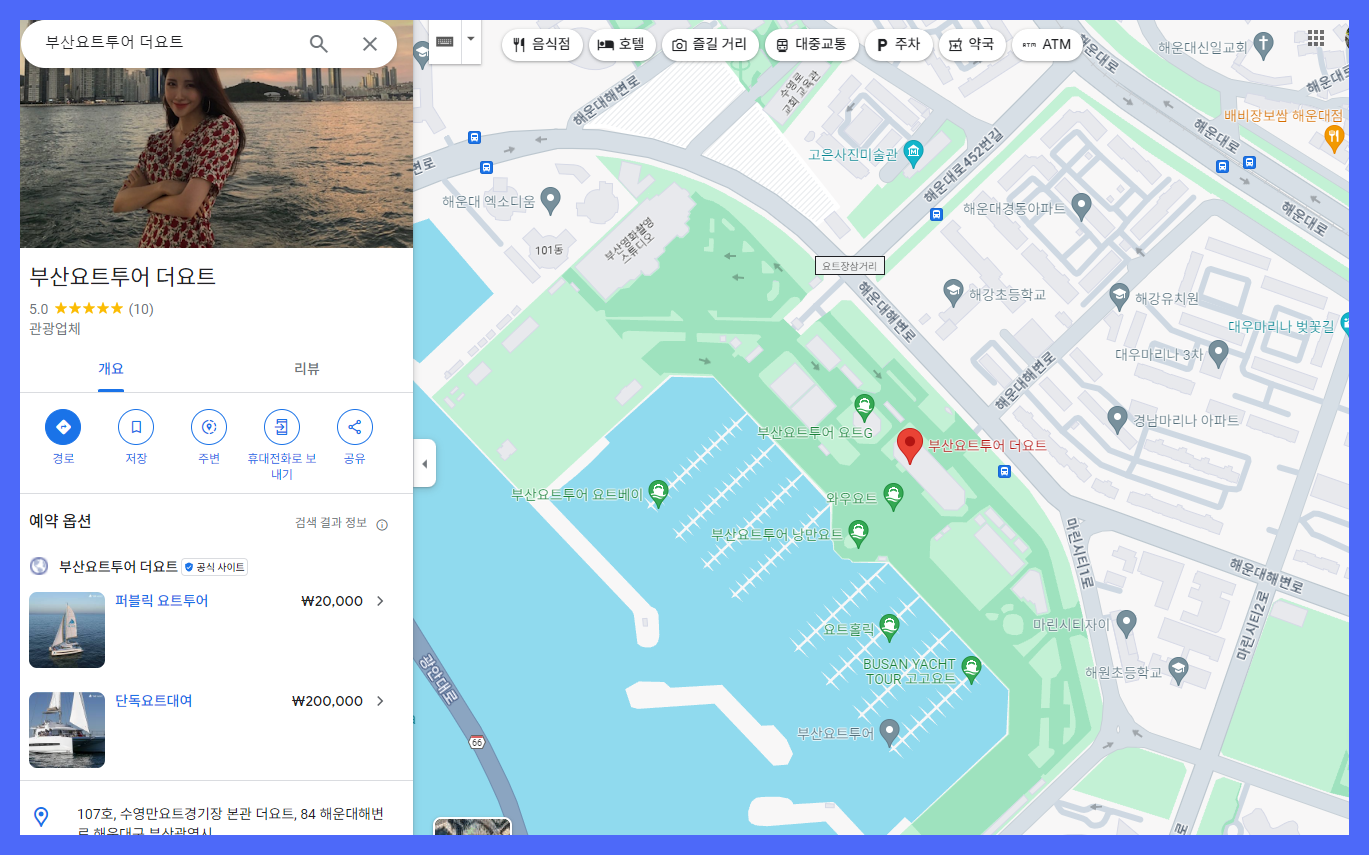Screen dimensions: 1369x855
Task: Click the search field text 부산요트투어 더요트
Action: 114,42
